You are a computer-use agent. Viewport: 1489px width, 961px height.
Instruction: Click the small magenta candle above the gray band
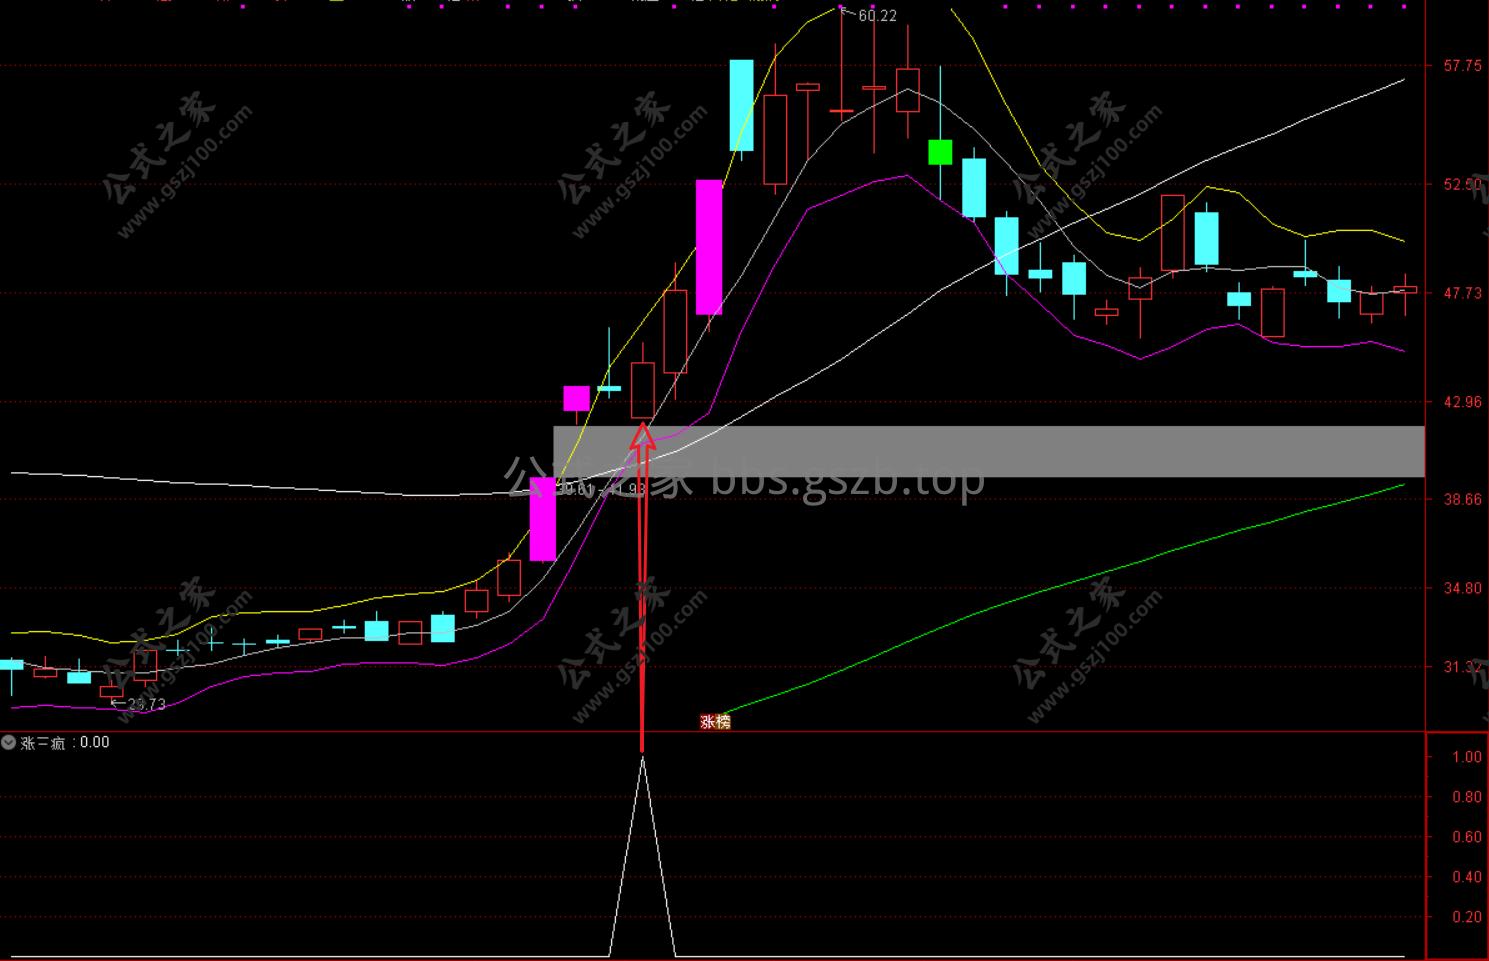576,398
